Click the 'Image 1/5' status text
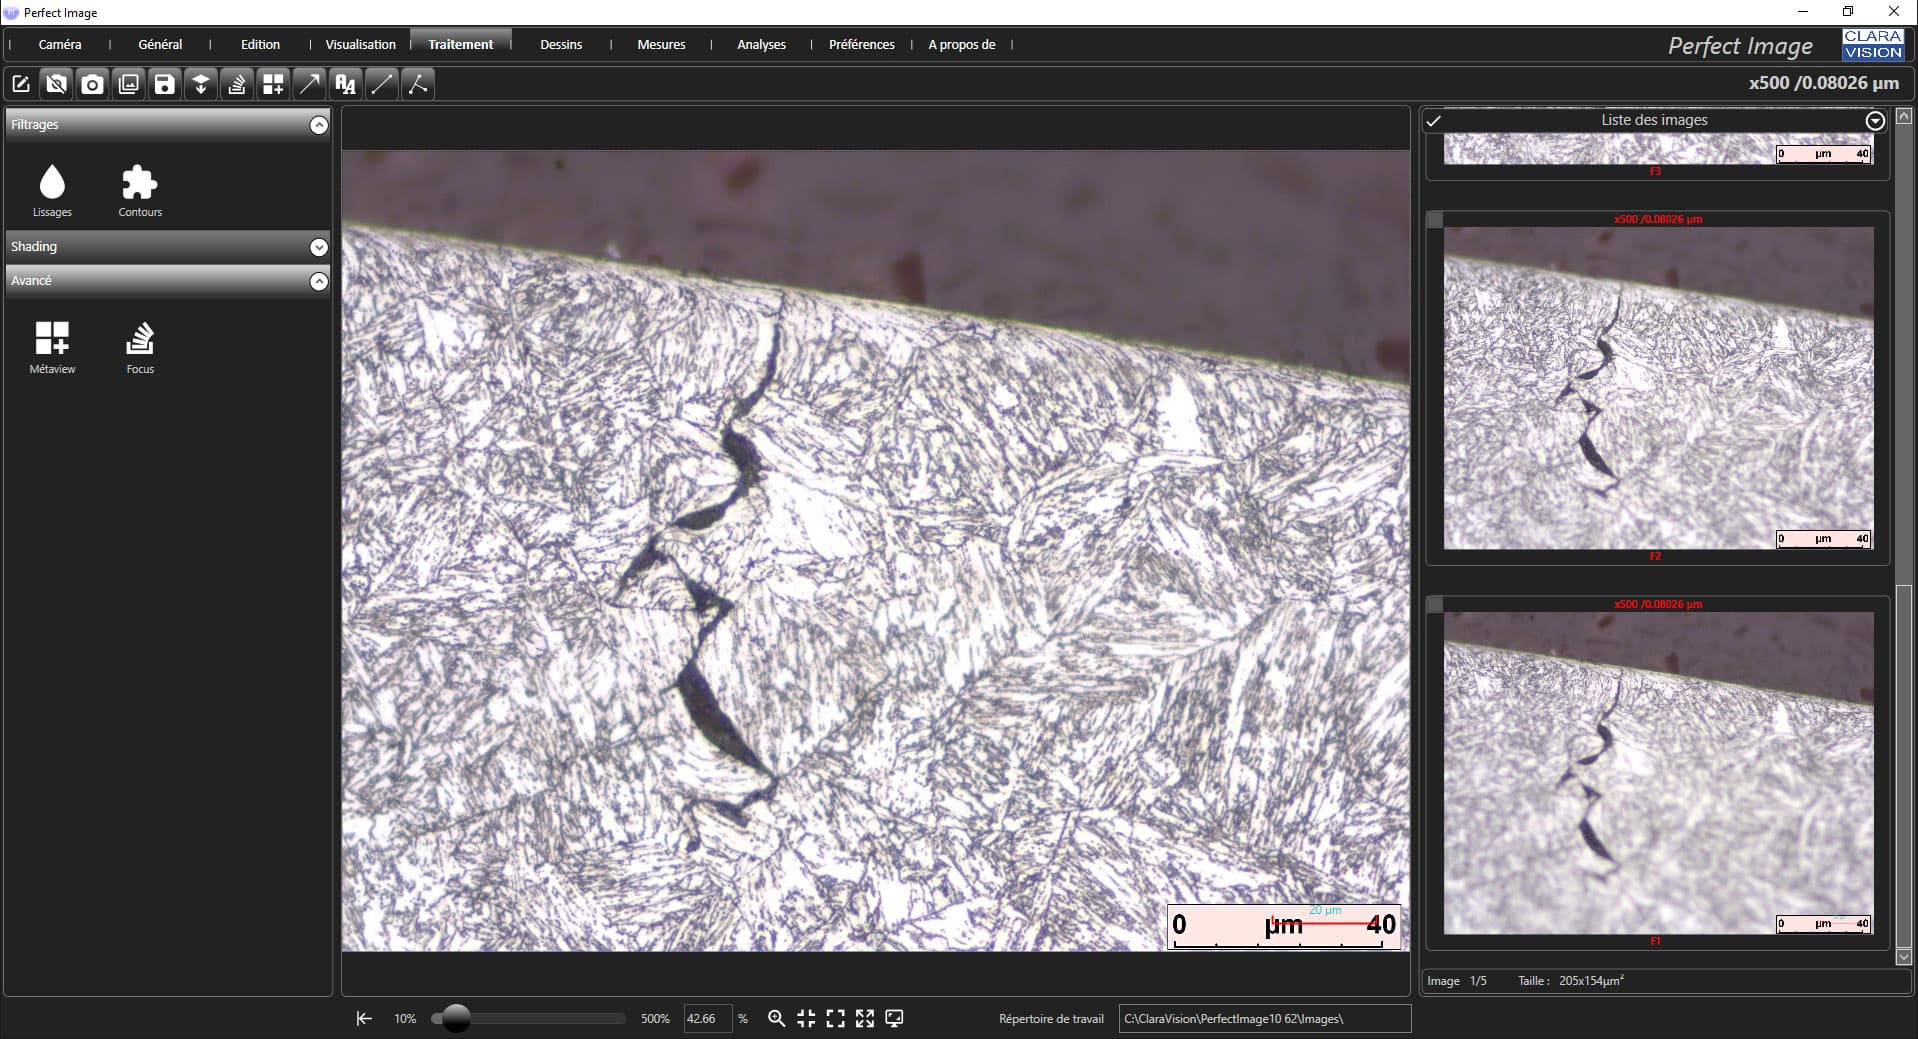 1457,981
